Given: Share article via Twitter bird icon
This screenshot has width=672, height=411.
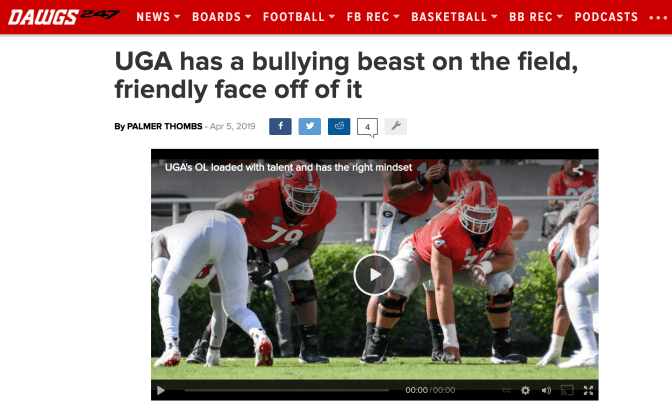Looking at the screenshot, I should 309,126.
